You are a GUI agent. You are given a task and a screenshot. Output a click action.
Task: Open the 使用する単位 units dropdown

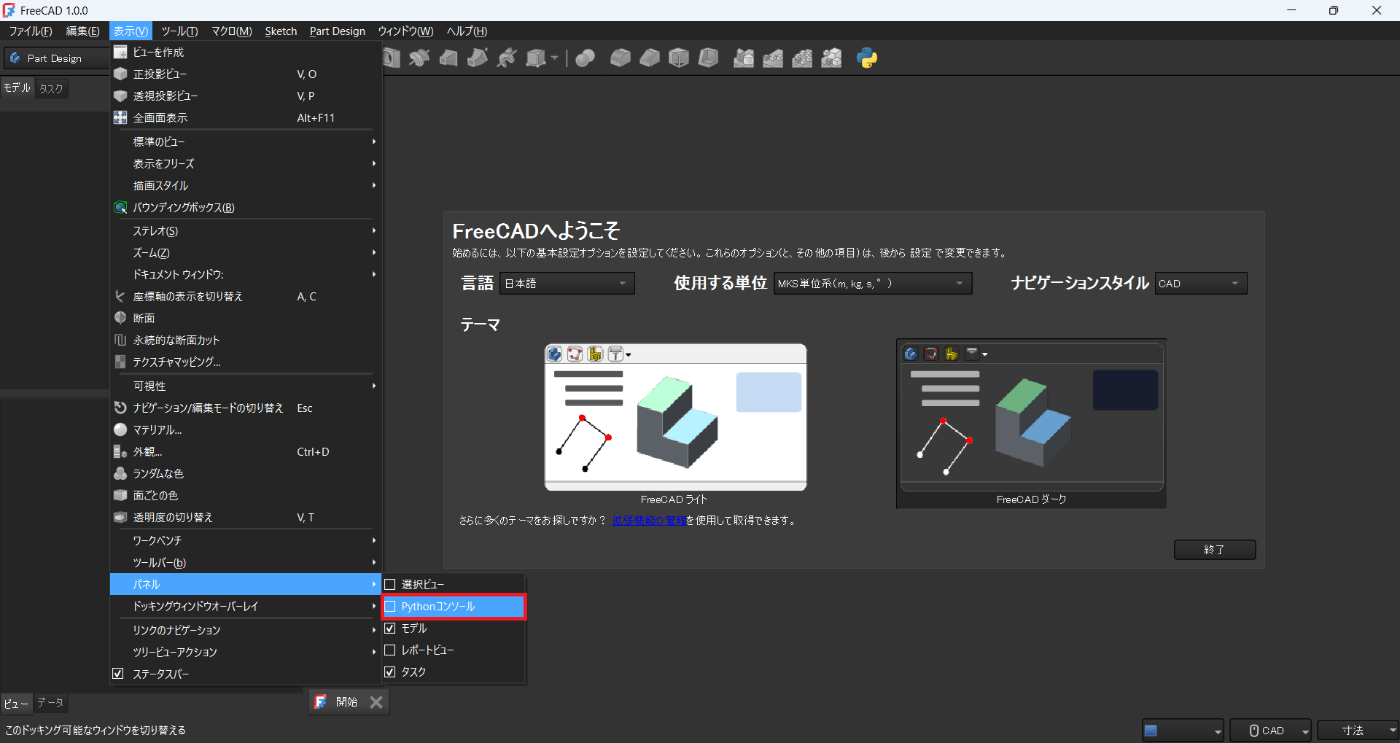point(873,283)
